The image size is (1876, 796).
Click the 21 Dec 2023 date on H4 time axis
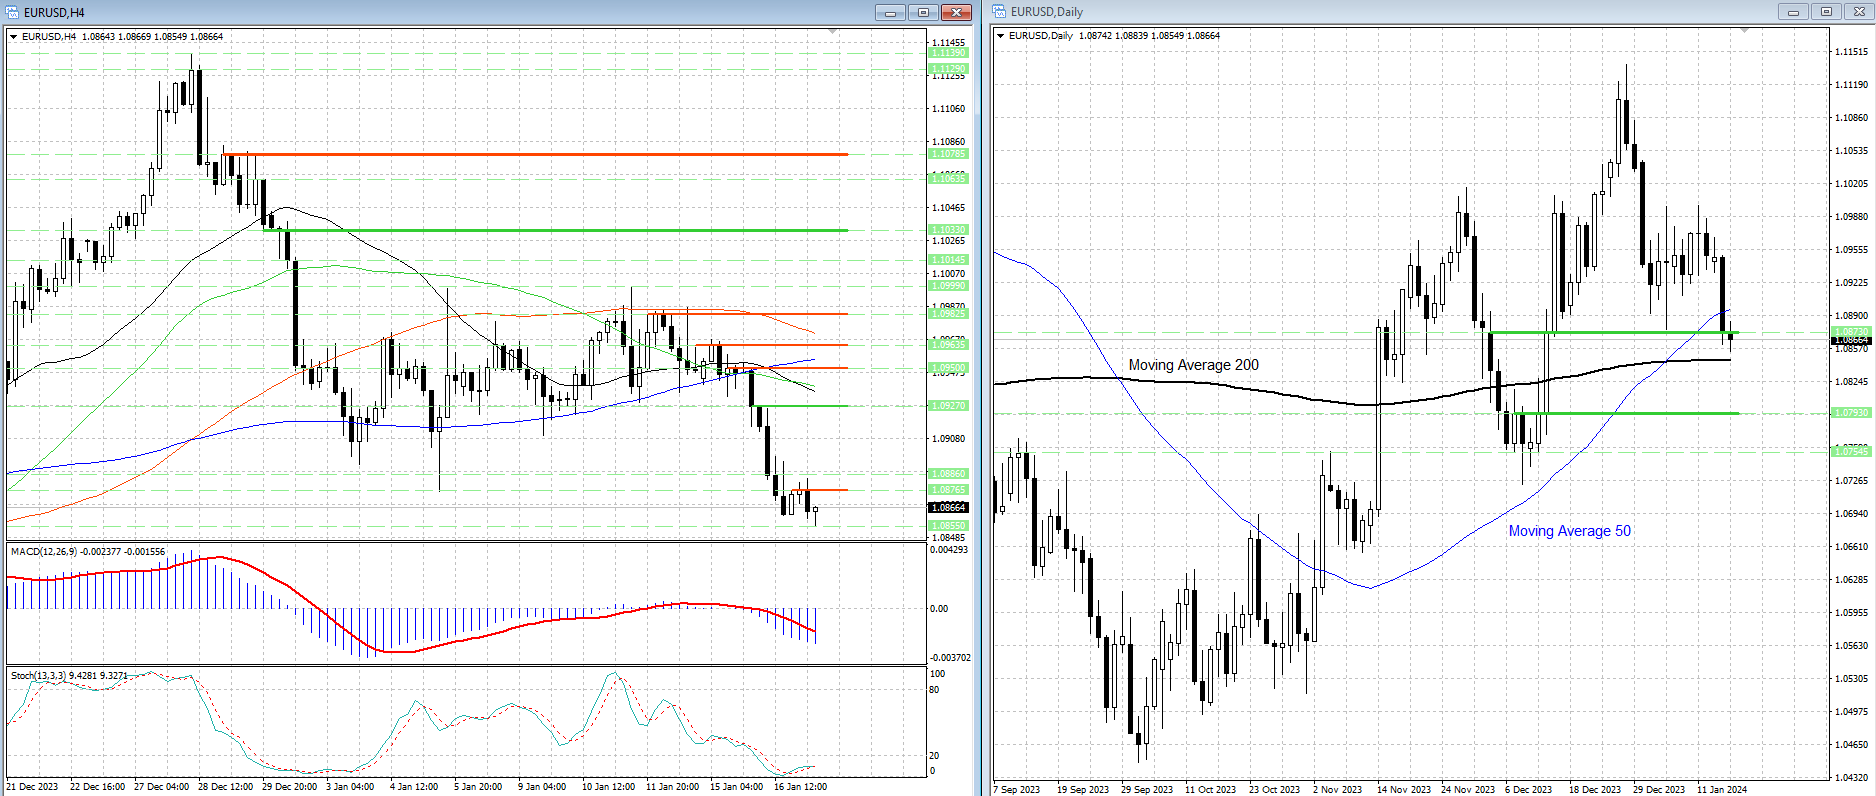point(32,787)
